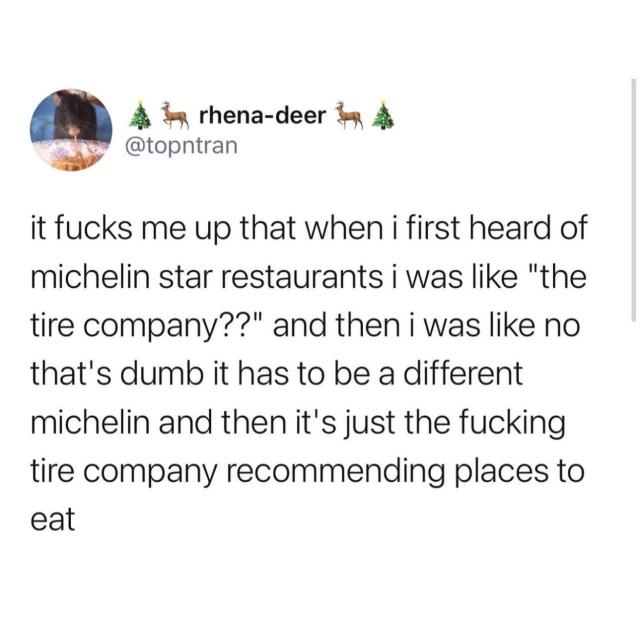Click the deer emoji left of rhena-deer

pos(174,114)
